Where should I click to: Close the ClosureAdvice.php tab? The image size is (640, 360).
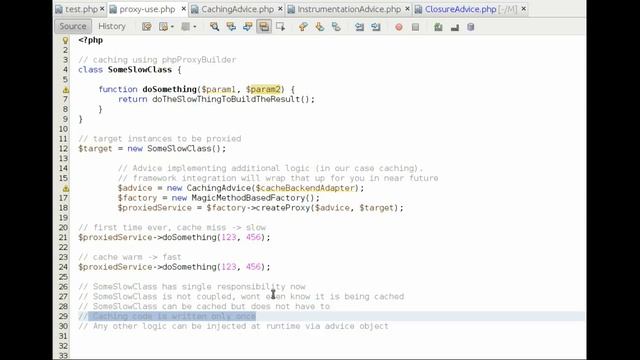coord(524,9)
